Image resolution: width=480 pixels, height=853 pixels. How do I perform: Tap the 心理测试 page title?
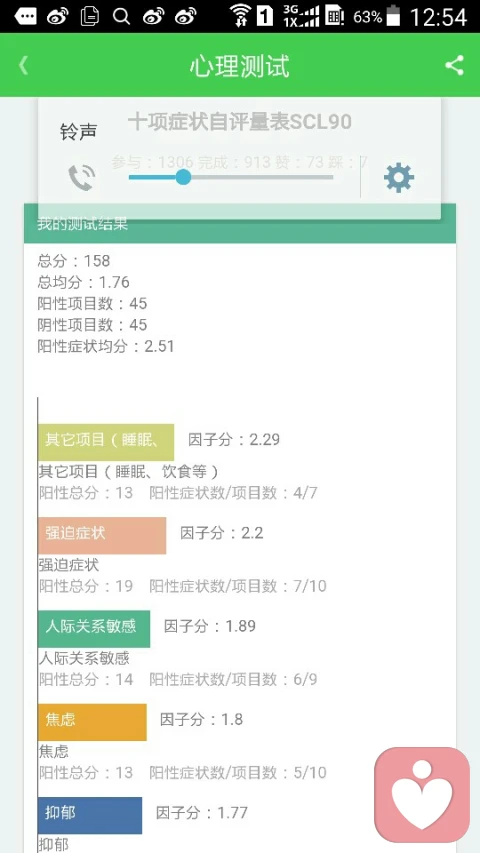239,66
